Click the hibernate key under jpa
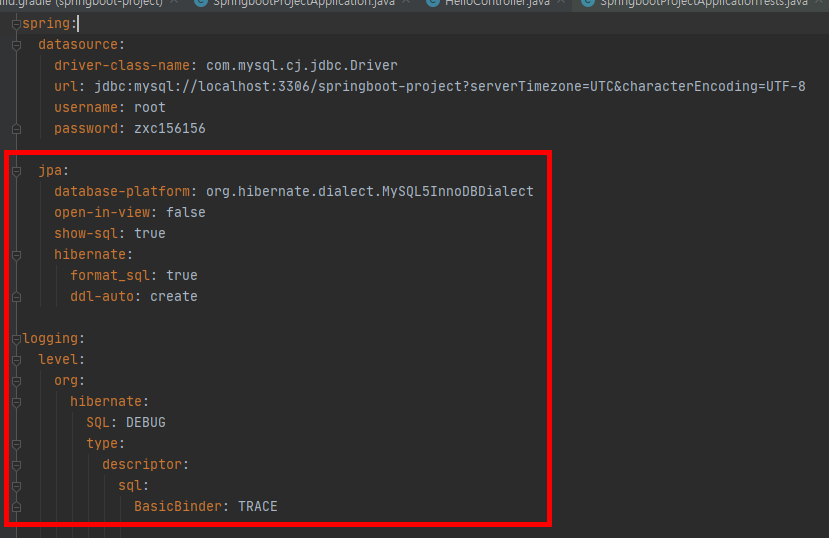The image size is (829, 538). (x=90, y=255)
